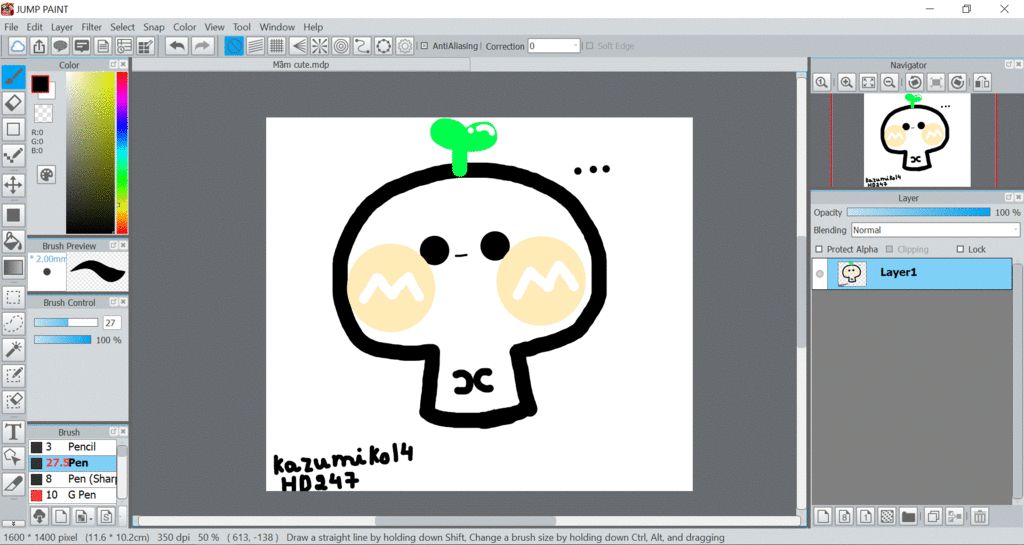Image resolution: width=1024 pixels, height=545 pixels.
Task: Reset zoom to 100% in Navigator
Action: pos(822,82)
